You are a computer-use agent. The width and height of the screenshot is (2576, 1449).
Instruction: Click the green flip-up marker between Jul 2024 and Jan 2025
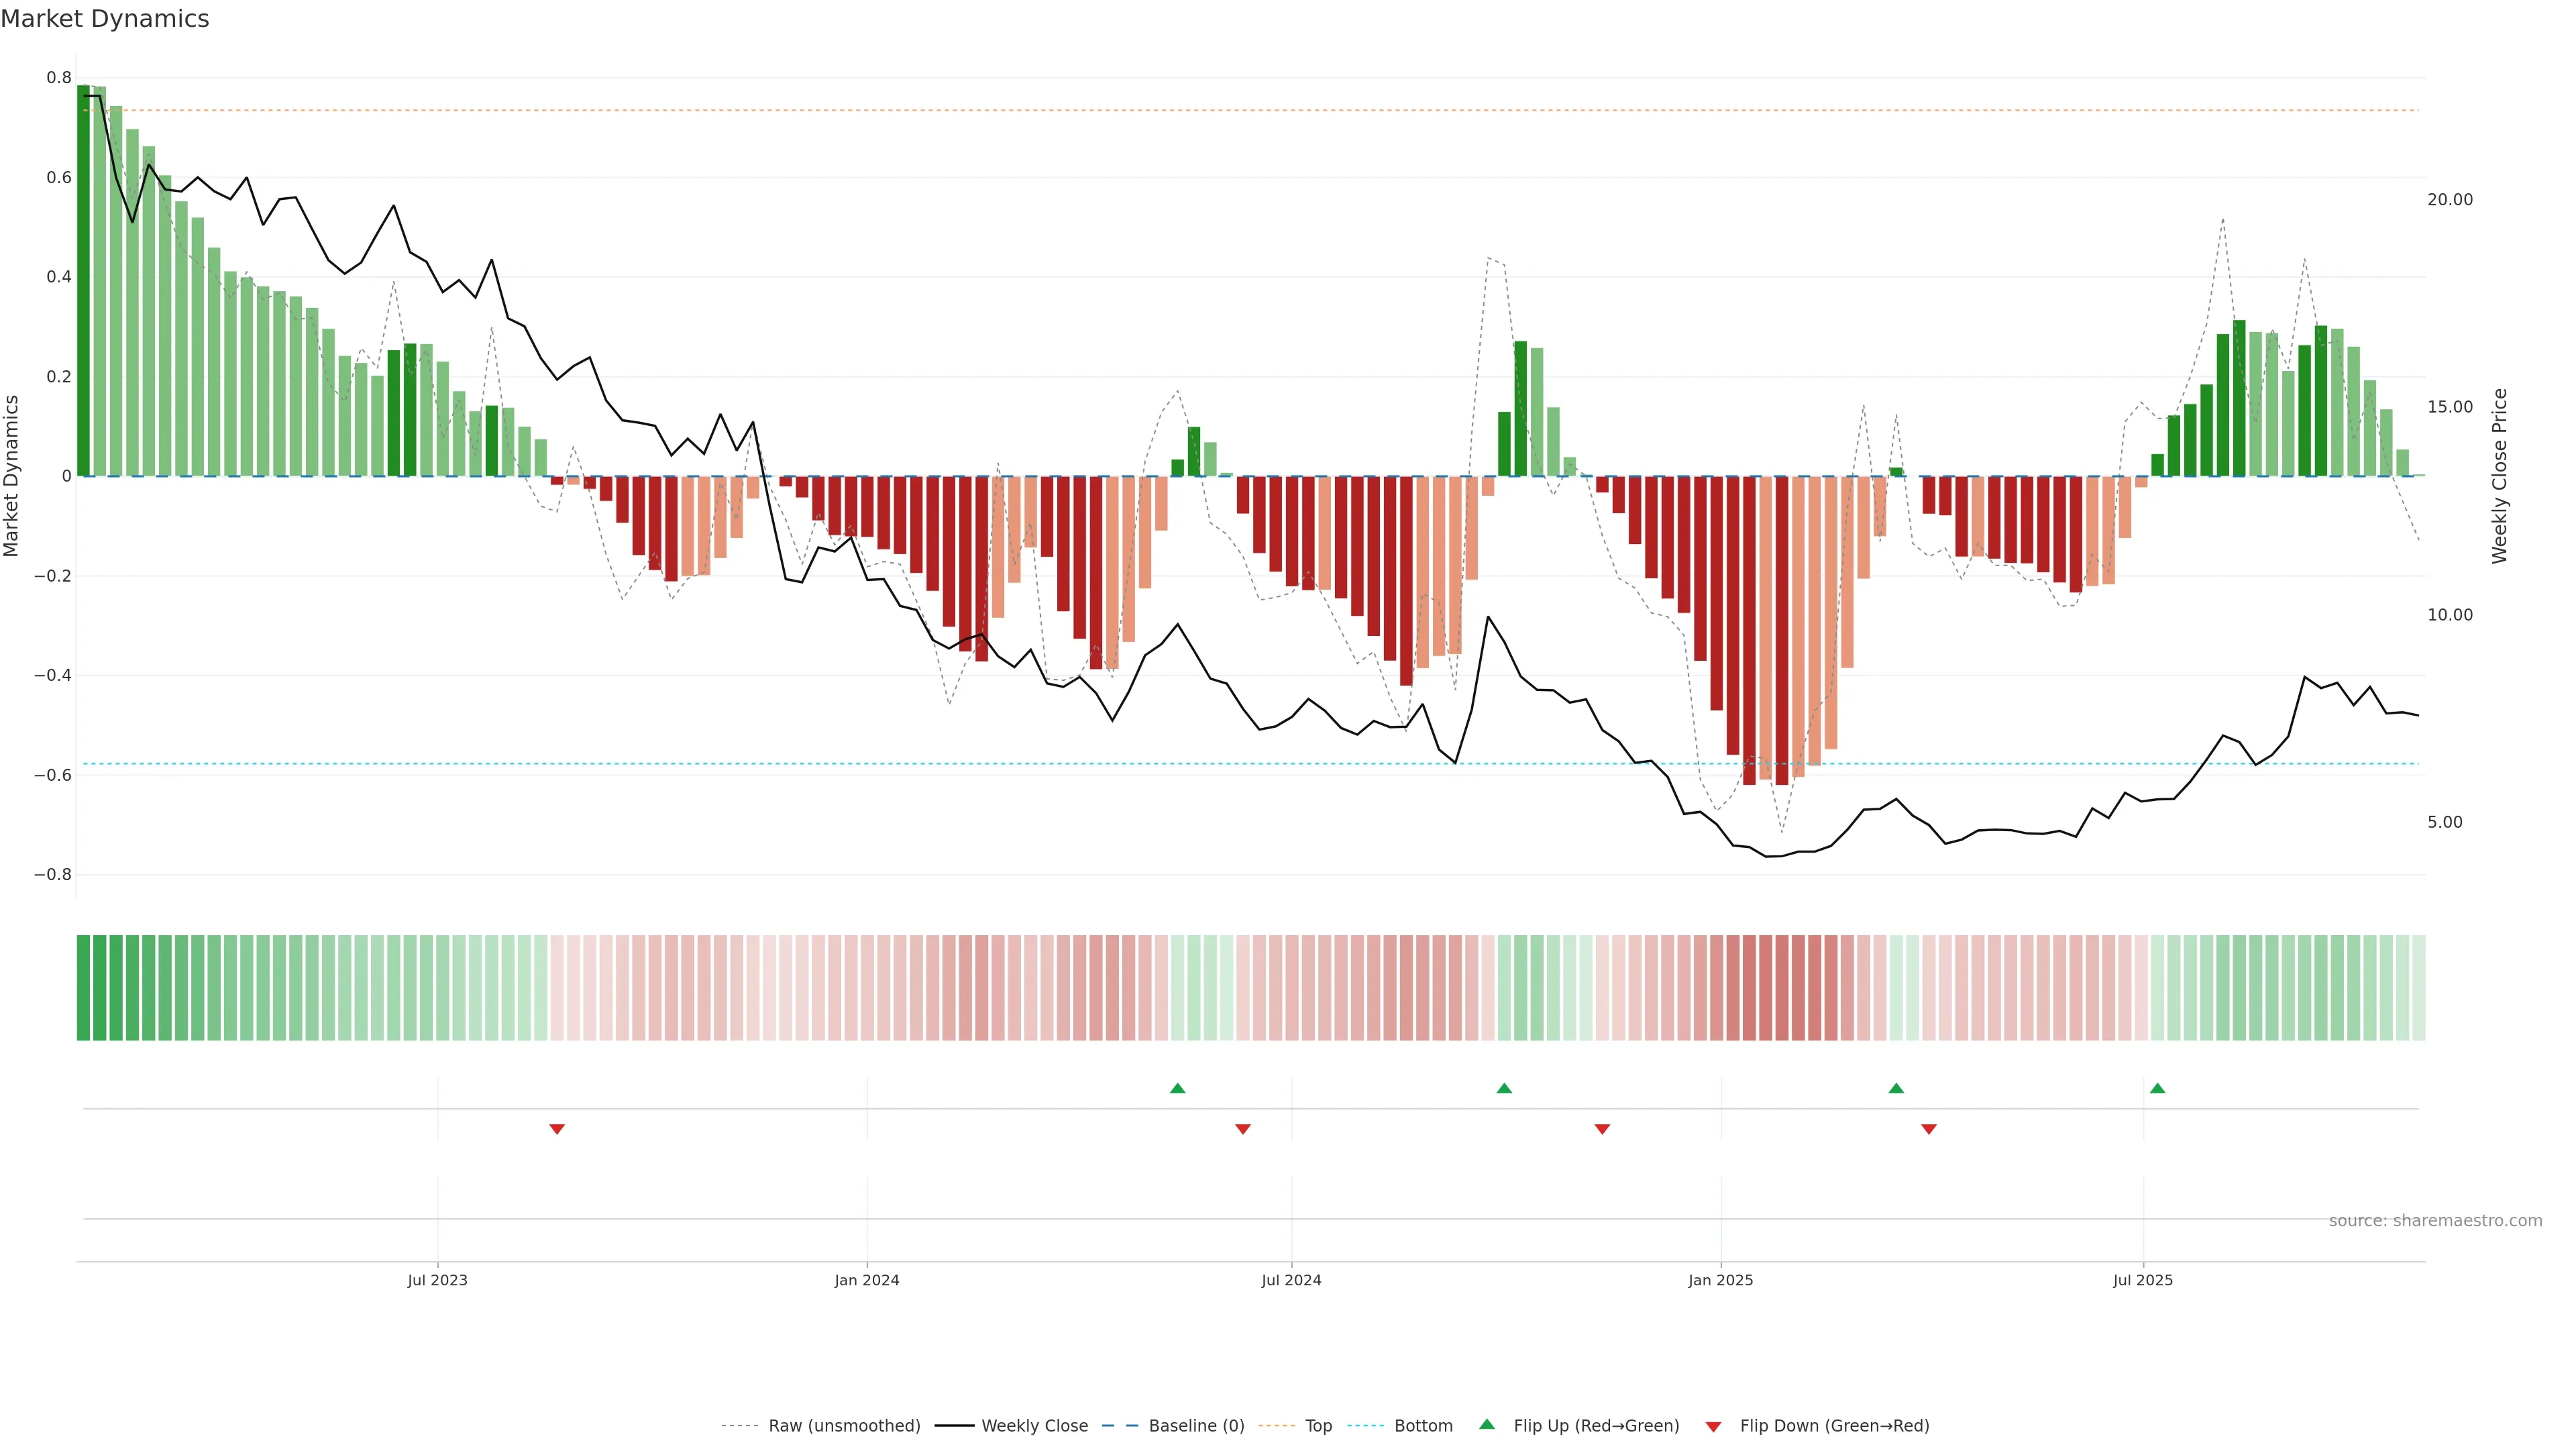[x=1504, y=1088]
